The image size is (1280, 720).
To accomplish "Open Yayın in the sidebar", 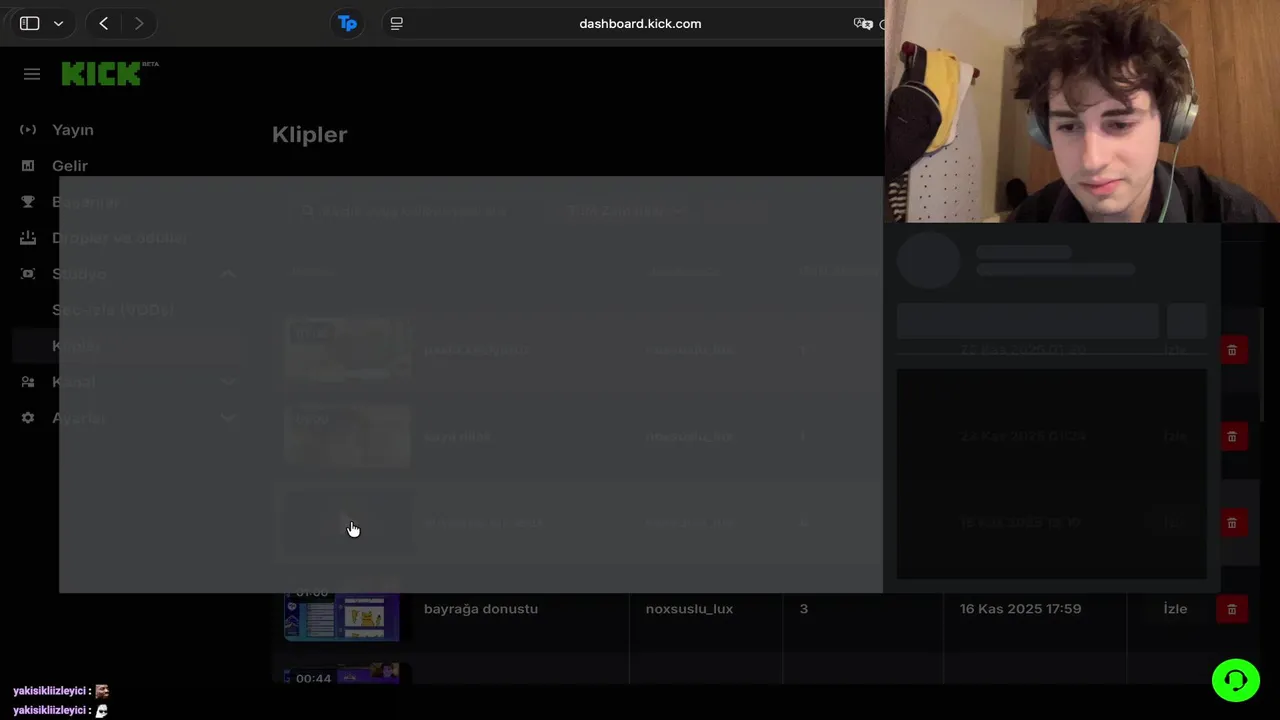I will pos(73,130).
